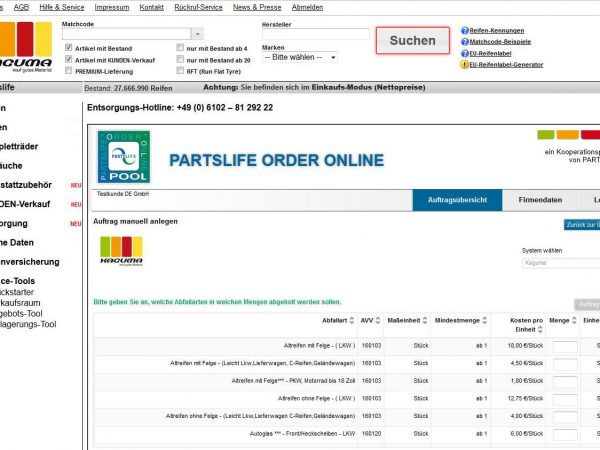Open Rückruf-Service menu item
The height and width of the screenshot is (450, 600).
[x=198, y=7]
